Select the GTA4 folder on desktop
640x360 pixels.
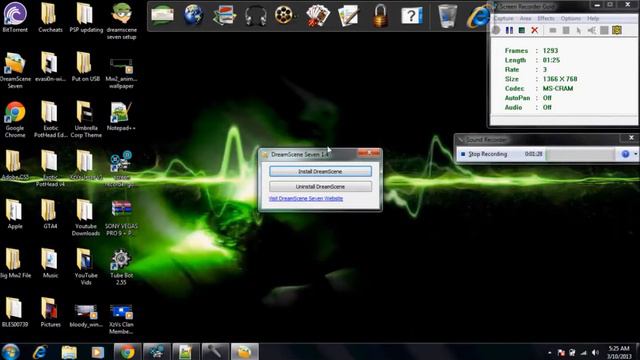pos(50,214)
